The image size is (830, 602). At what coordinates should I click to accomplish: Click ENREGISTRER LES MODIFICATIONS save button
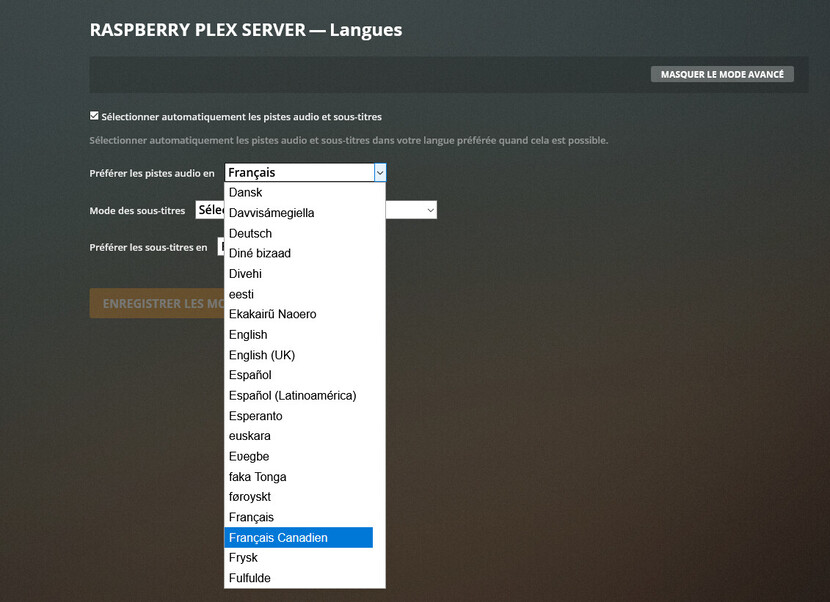157,303
